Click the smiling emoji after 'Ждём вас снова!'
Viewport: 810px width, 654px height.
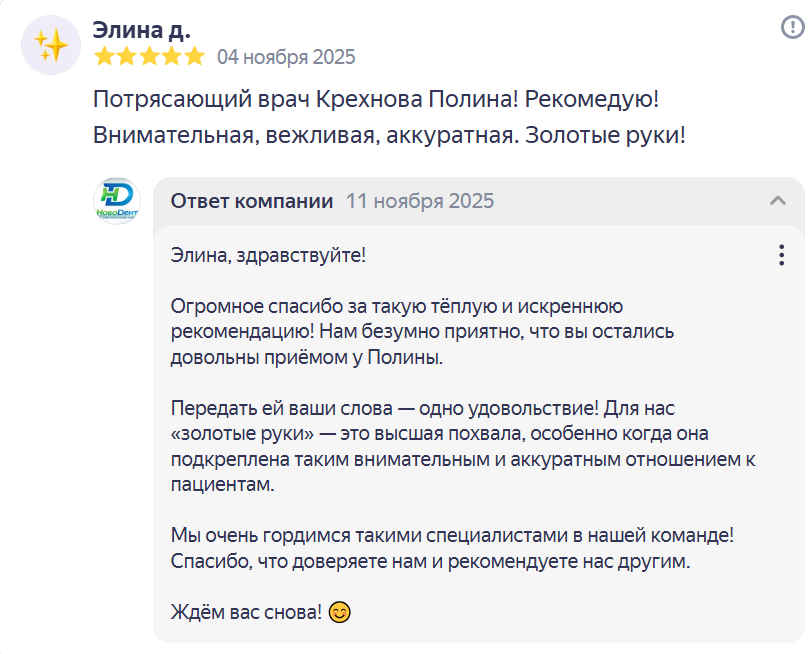pyautogui.click(x=339, y=611)
